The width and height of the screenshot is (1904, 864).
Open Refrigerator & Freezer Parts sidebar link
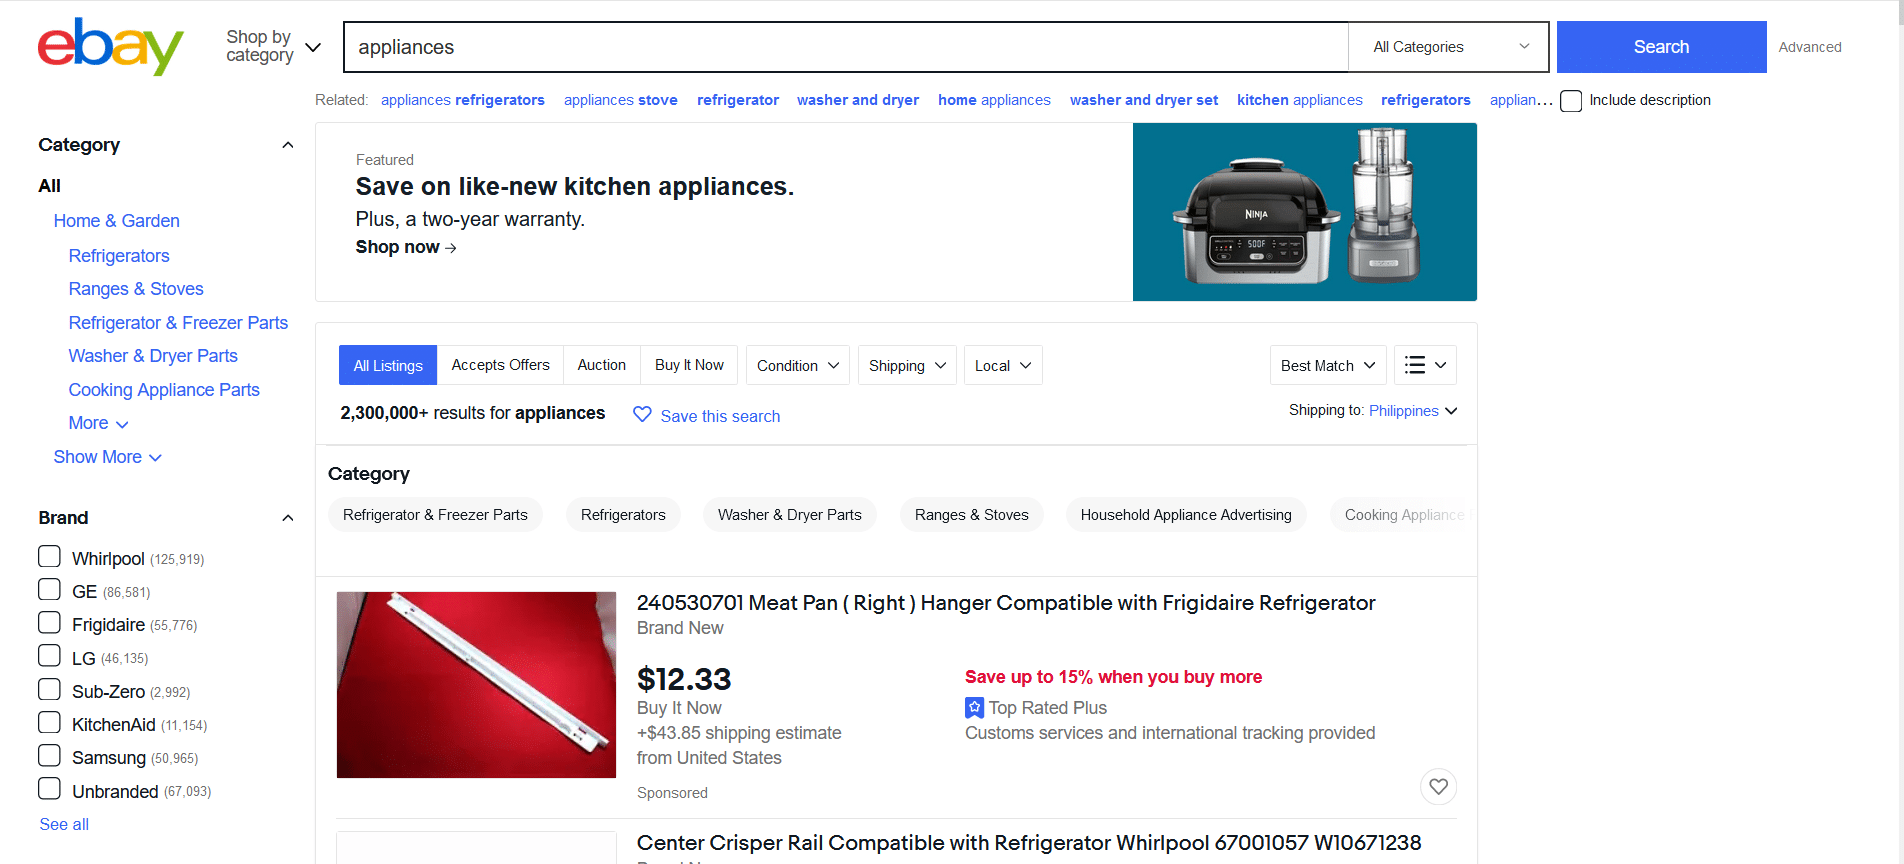(x=178, y=323)
